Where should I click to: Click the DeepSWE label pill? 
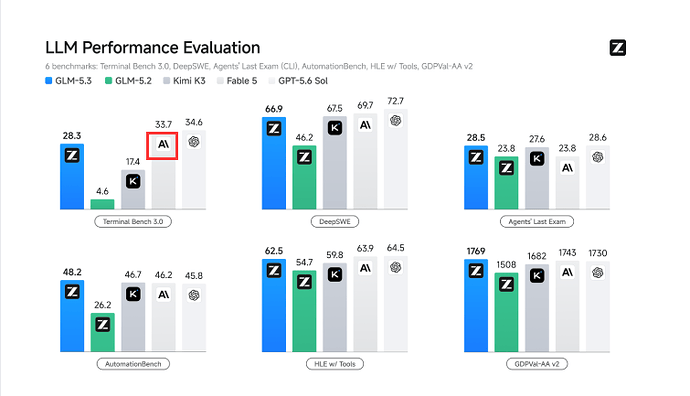click(x=335, y=221)
